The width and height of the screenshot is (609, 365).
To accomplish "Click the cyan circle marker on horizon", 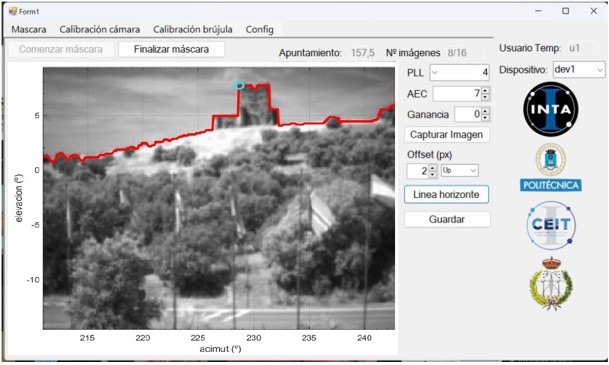I will click(239, 85).
